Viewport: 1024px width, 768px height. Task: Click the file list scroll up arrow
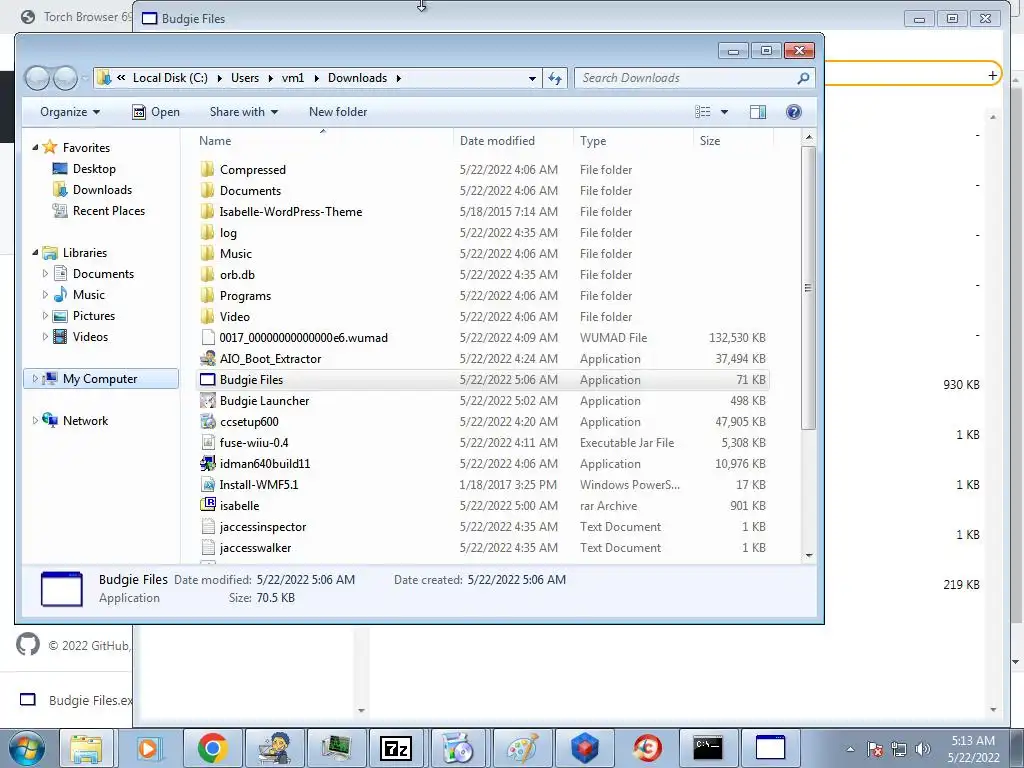(x=808, y=137)
